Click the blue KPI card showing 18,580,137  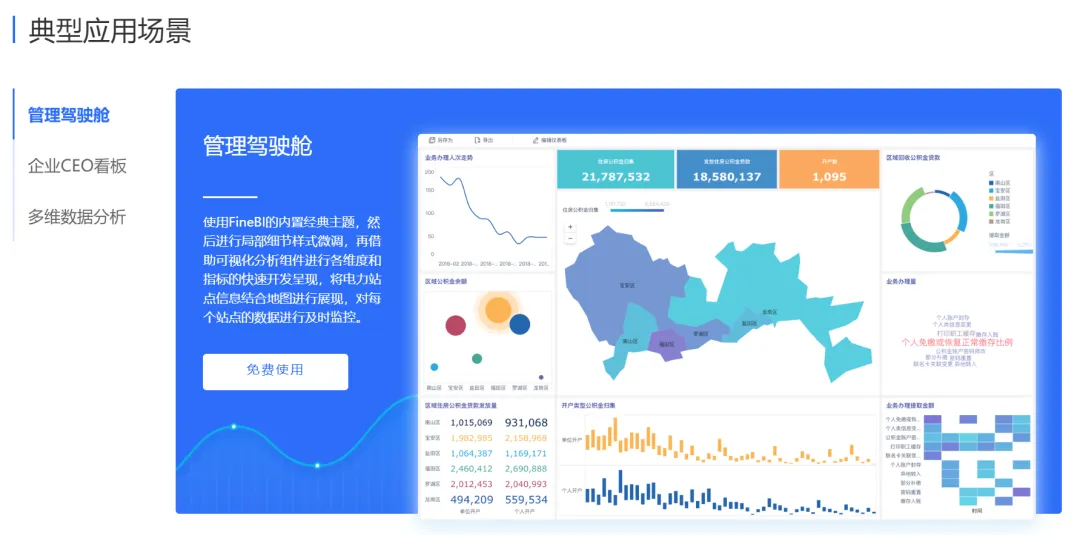pos(726,169)
